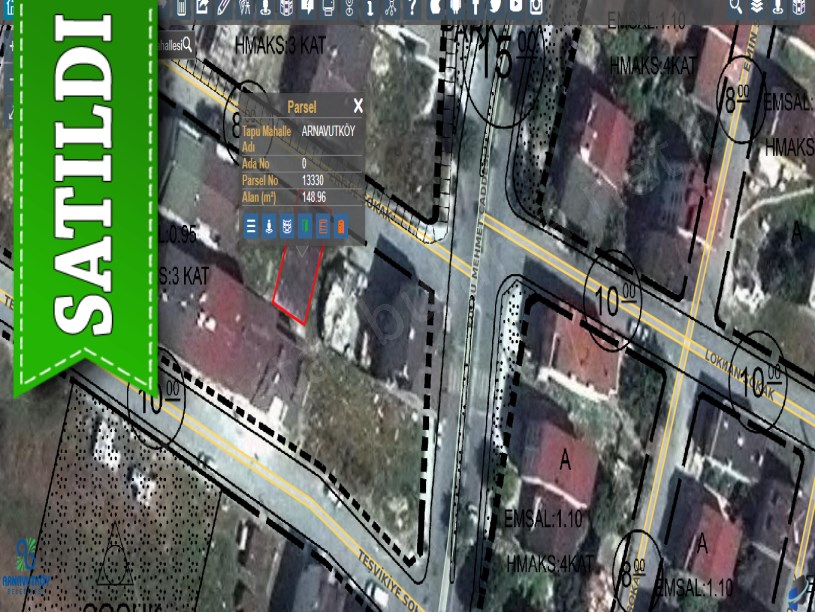Click the question mark help icon

pyautogui.click(x=412, y=7)
